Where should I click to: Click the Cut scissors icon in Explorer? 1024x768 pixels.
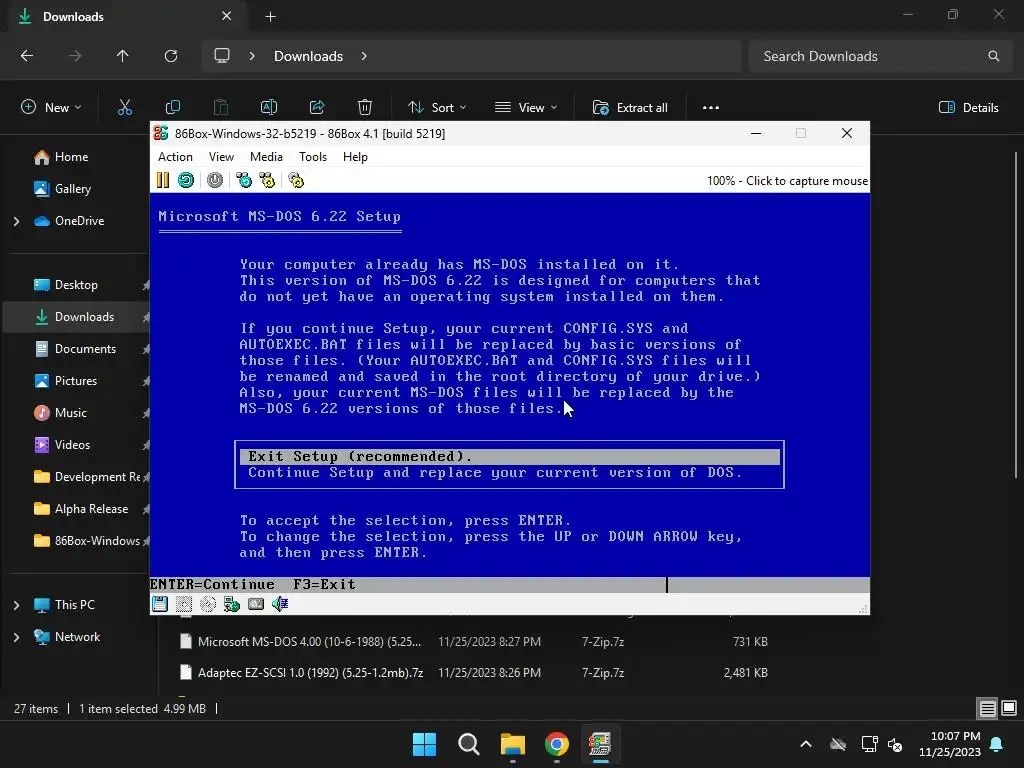(125, 108)
